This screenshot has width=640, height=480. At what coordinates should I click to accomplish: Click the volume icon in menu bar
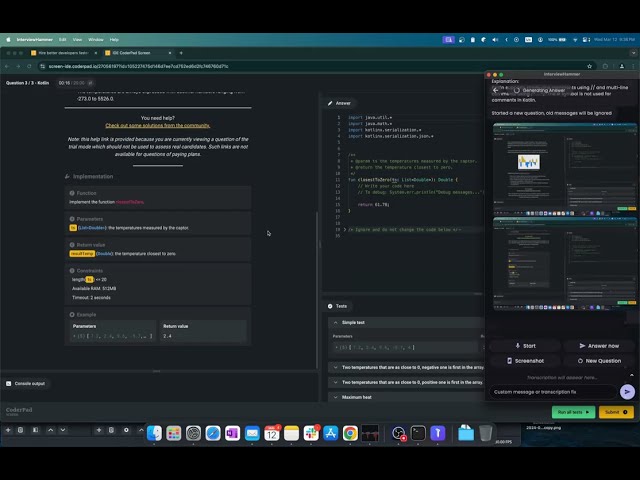pos(495,40)
